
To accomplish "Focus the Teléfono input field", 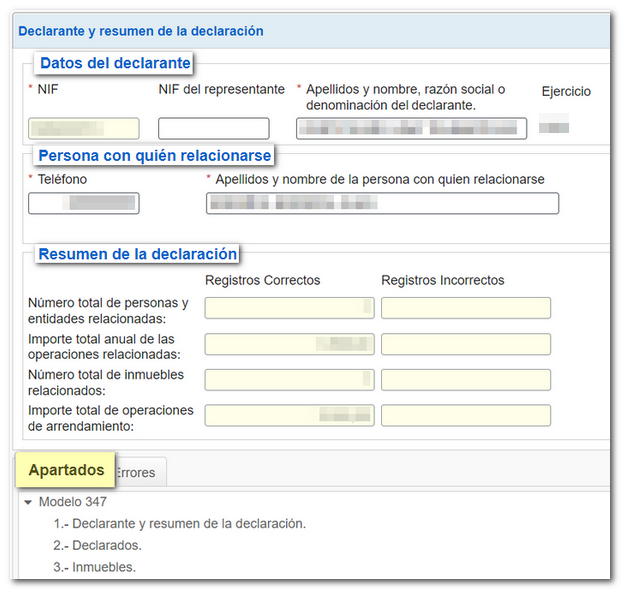I will [x=84, y=203].
